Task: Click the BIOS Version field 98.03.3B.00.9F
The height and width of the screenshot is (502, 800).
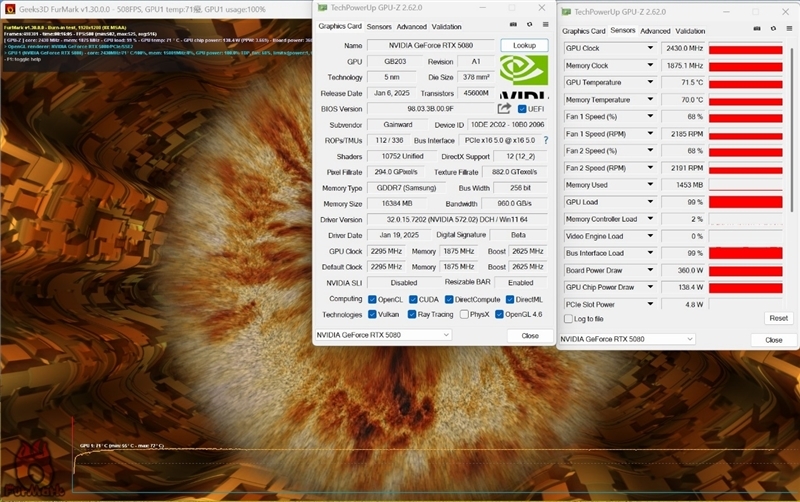Action: tap(431, 109)
